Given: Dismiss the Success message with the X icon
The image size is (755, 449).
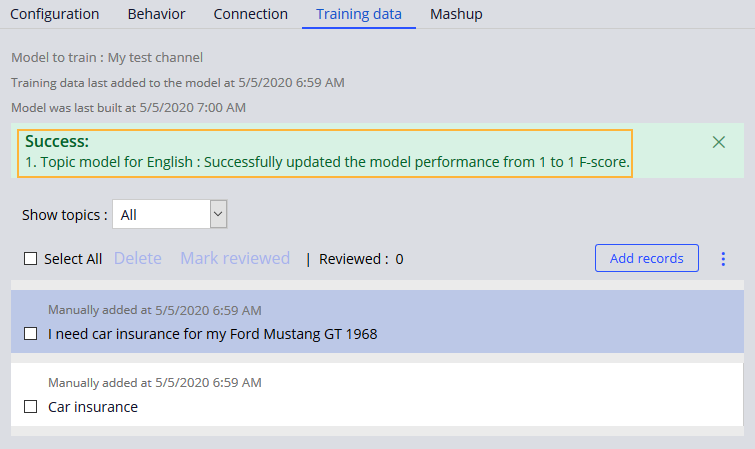Looking at the screenshot, I should pyautogui.click(x=718, y=142).
